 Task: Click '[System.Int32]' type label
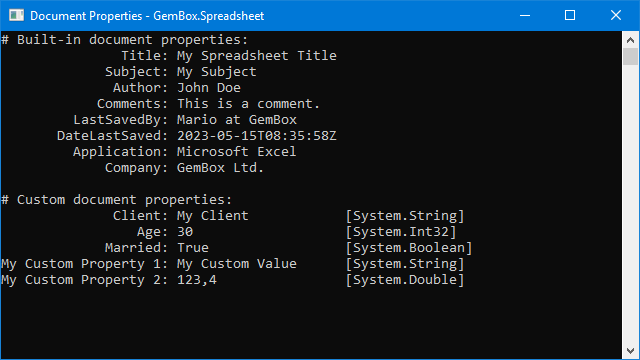coord(401,232)
